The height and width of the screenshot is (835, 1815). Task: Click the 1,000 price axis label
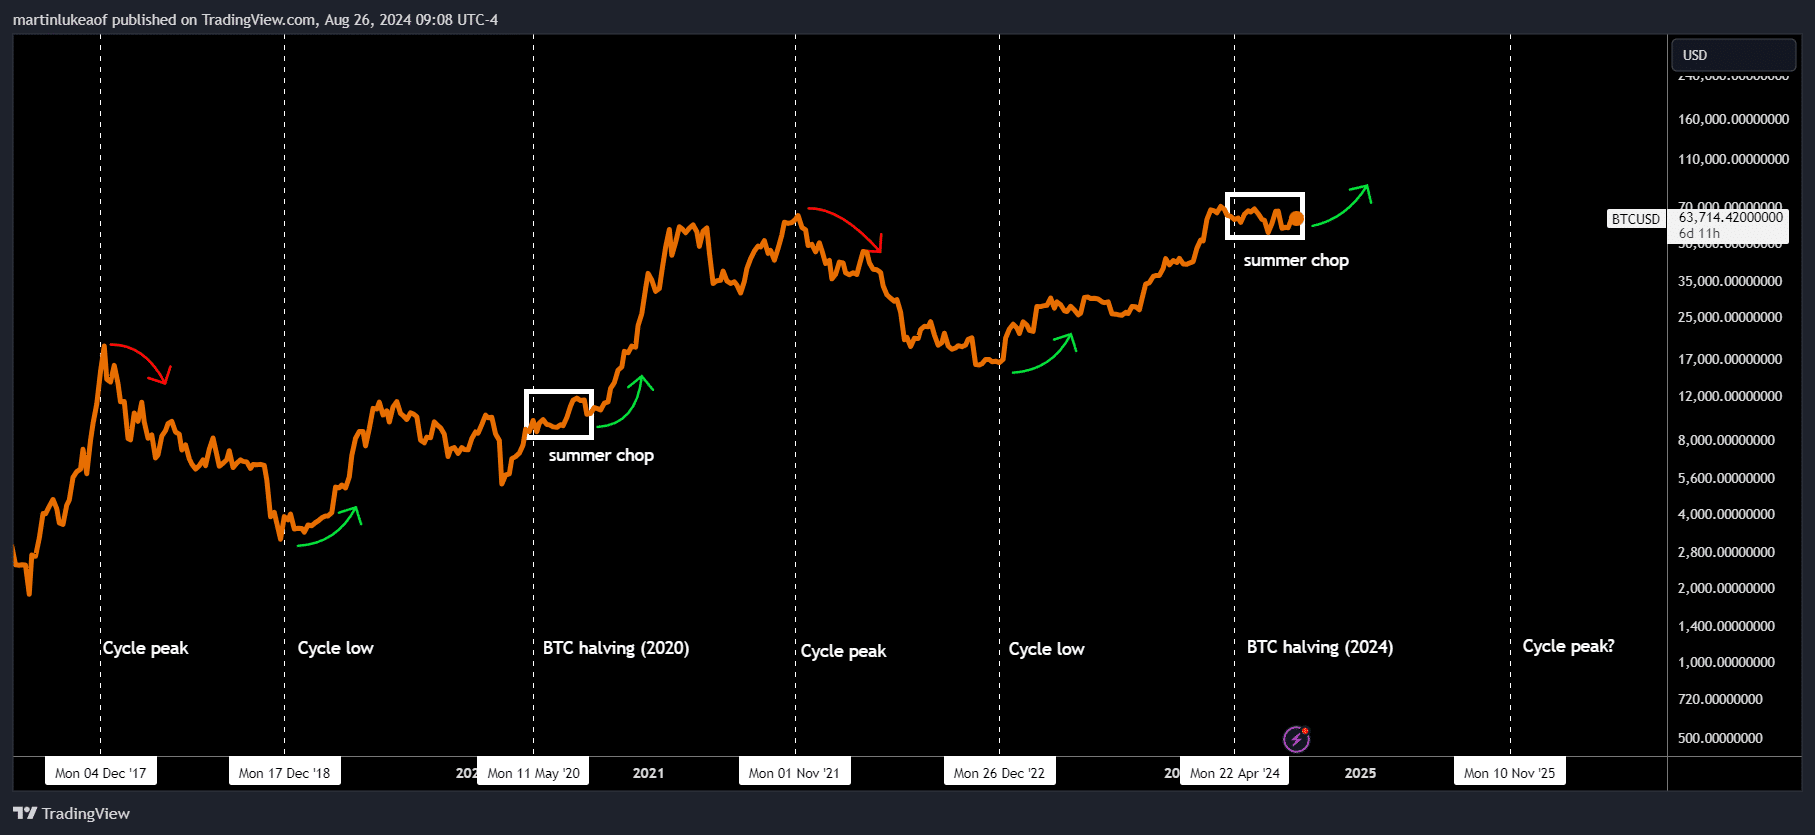(1726, 662)
